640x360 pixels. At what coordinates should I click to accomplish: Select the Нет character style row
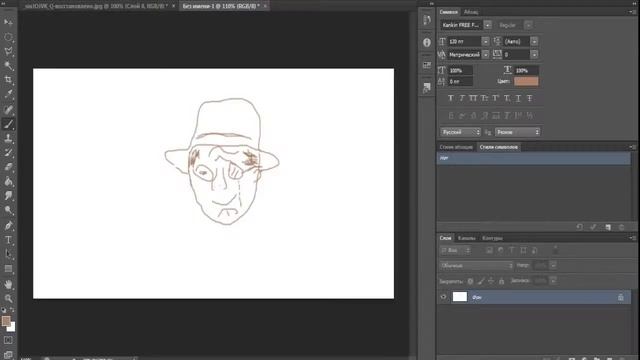[x=533, y=158]
